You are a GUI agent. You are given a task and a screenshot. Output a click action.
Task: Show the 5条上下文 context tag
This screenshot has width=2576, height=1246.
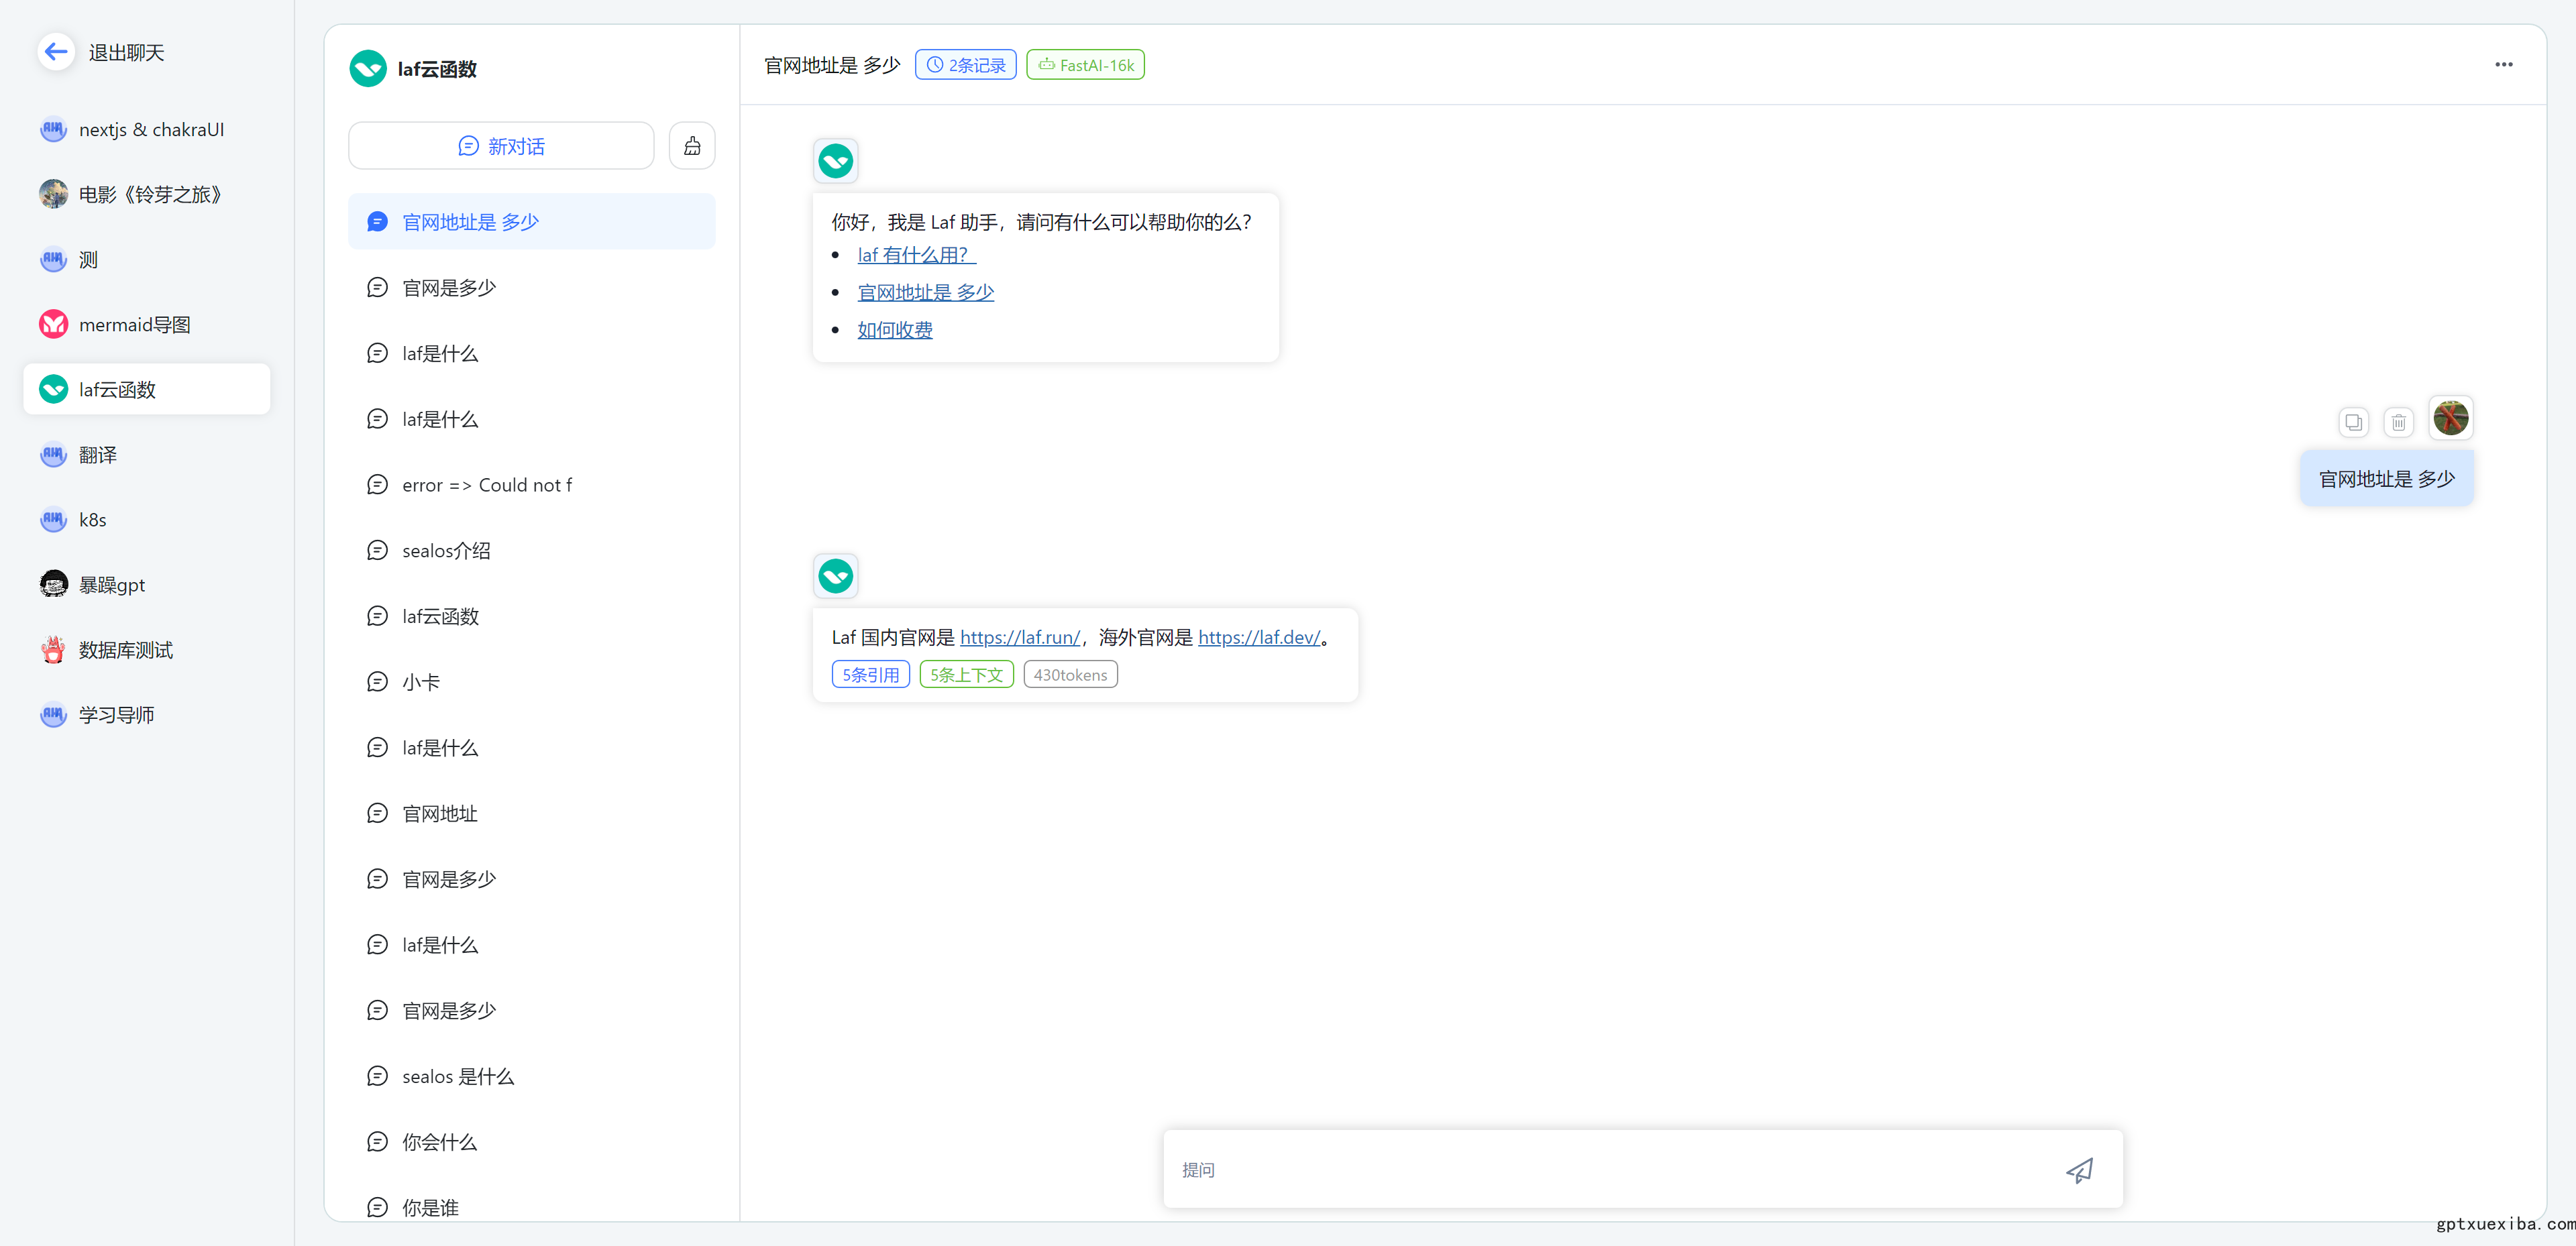tap(966, 675)
